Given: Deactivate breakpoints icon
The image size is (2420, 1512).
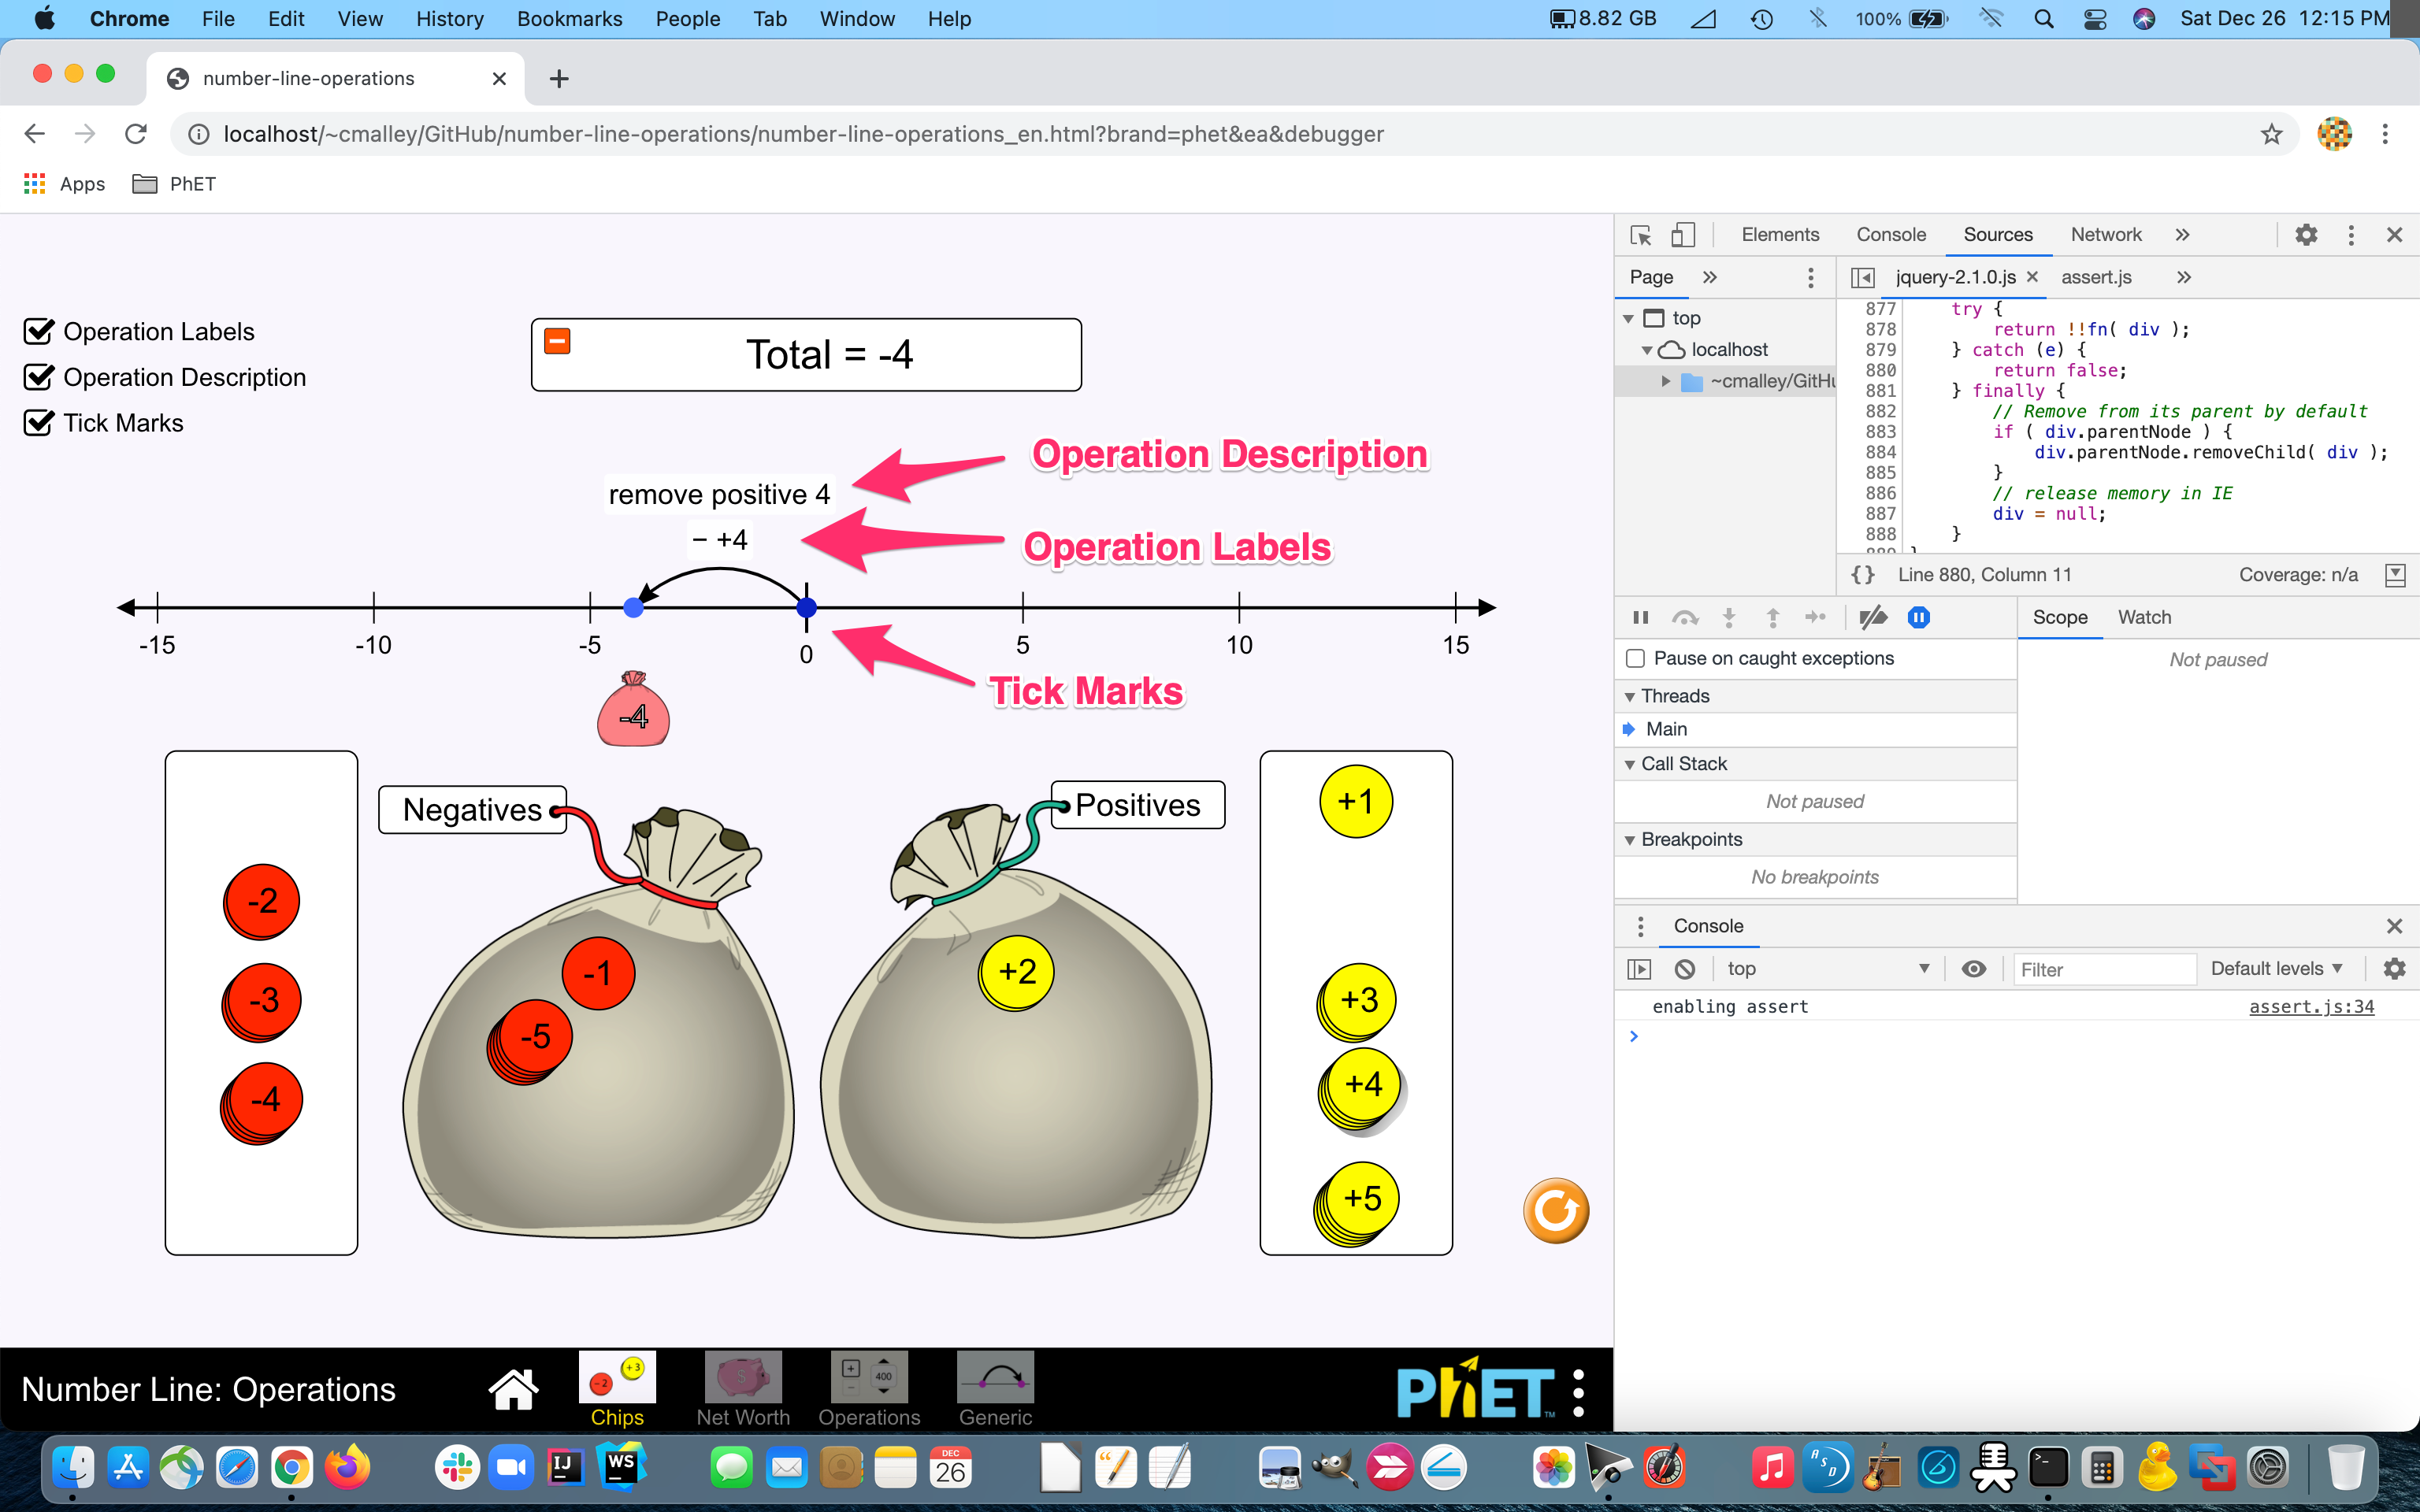Looking at the screenshot, I should (1873, 618).
